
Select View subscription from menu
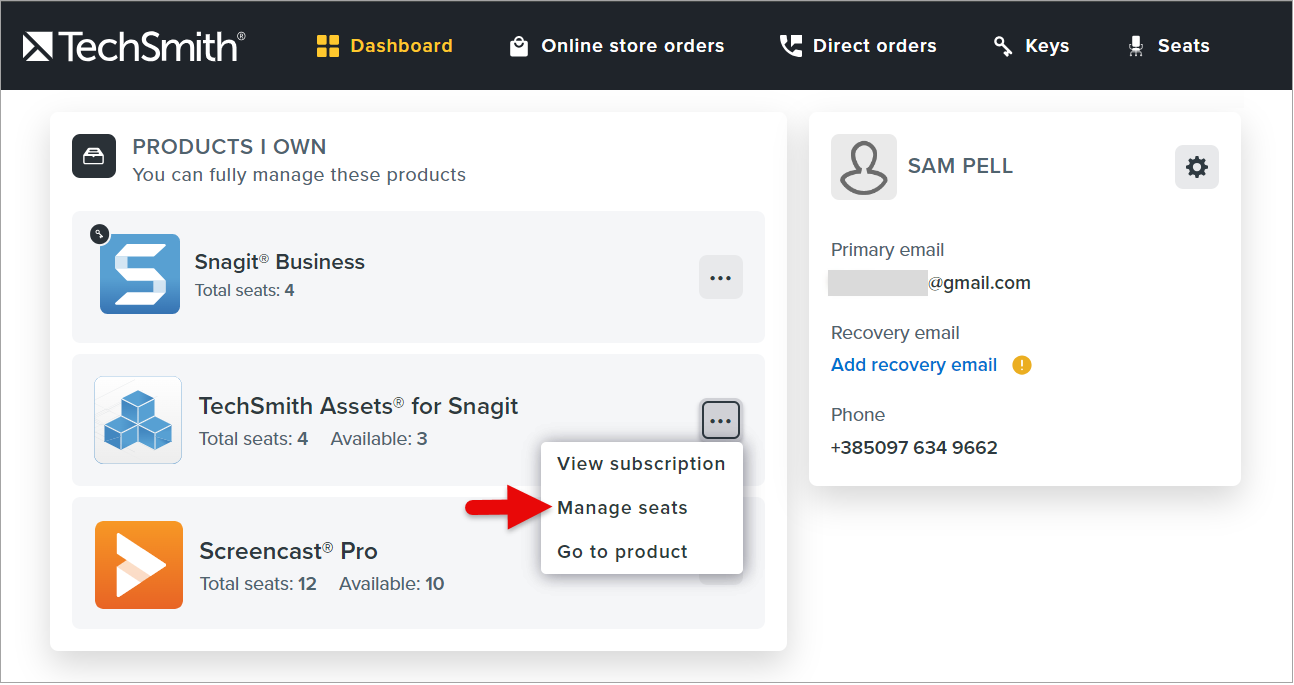[641, 464]
